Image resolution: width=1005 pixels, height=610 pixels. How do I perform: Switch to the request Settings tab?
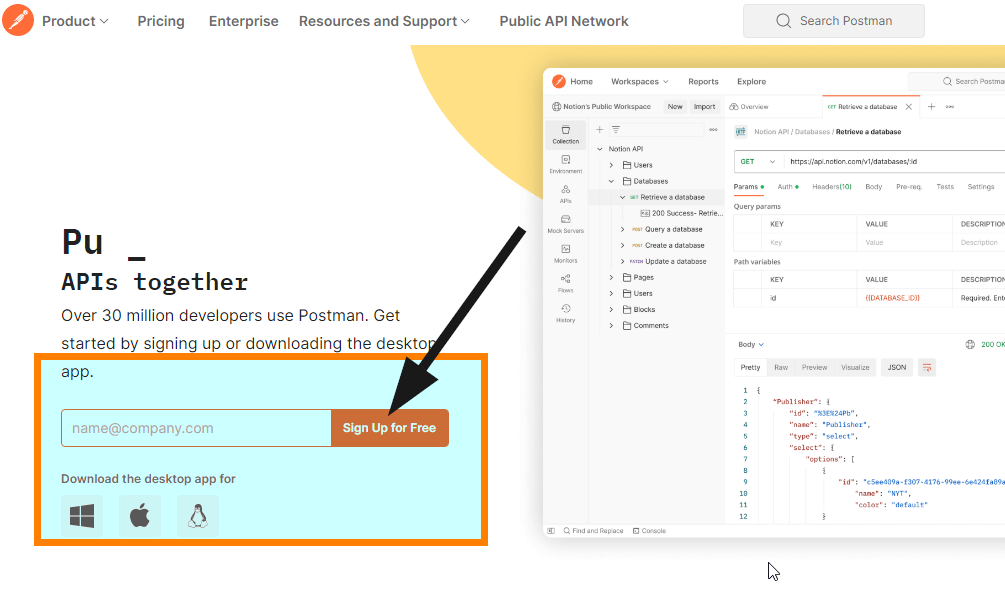click(981, 186)
